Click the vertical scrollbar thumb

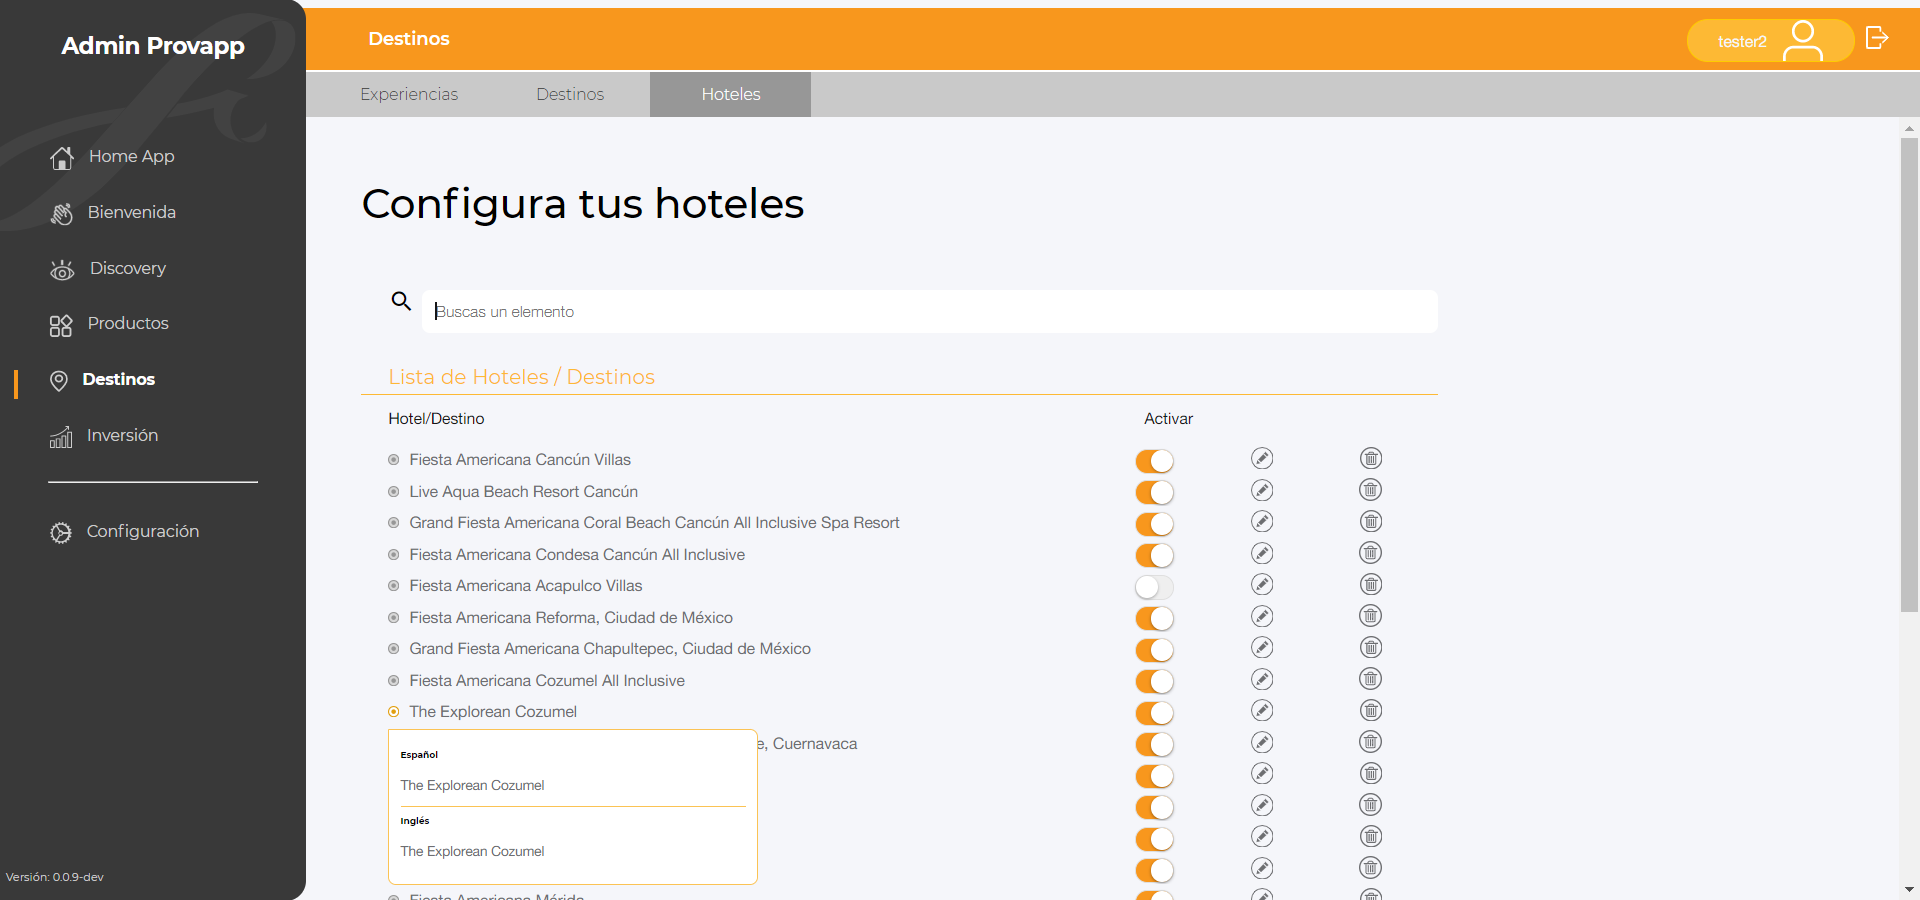pyautogui.click(x=1909, y=375)
